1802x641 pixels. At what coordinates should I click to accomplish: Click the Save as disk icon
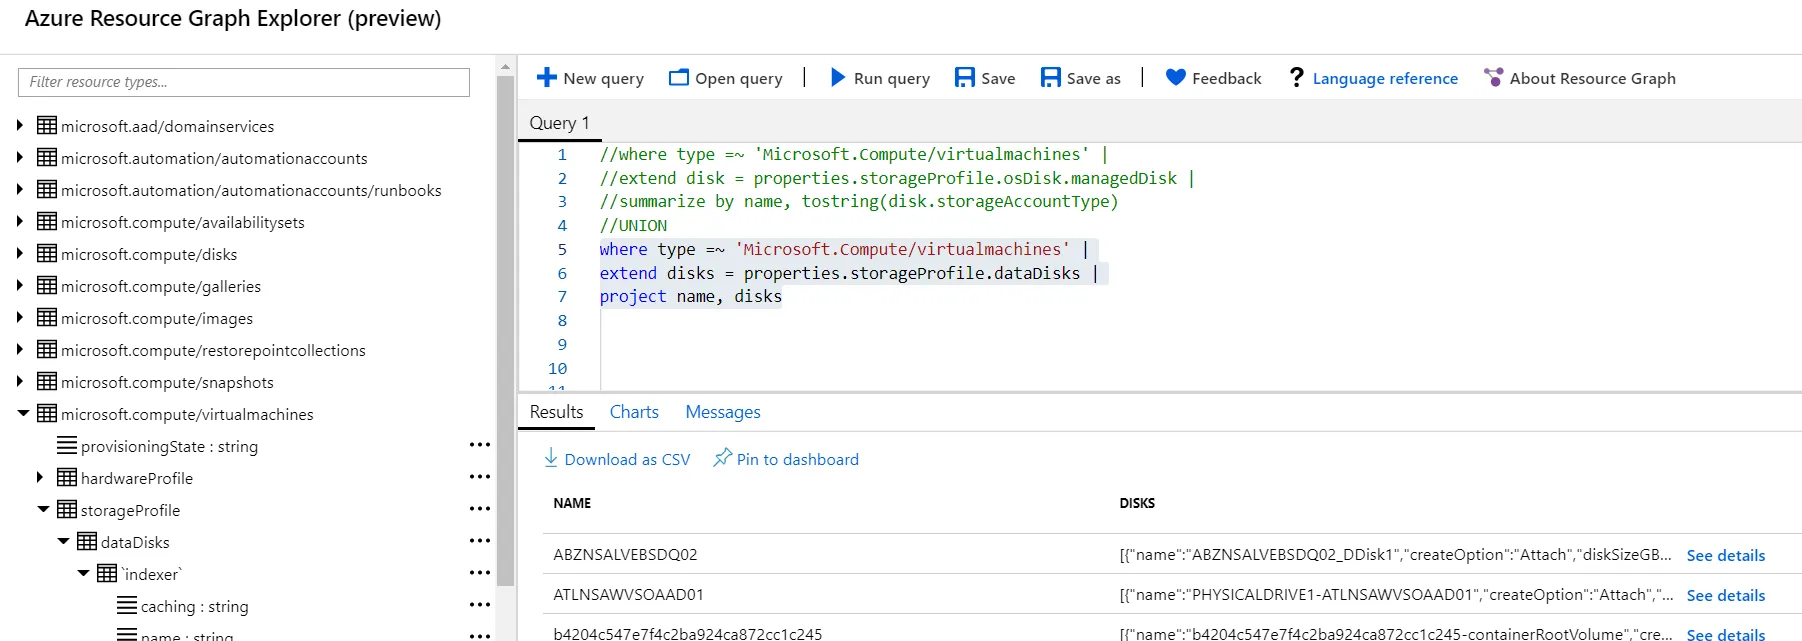click(1050, 77)
